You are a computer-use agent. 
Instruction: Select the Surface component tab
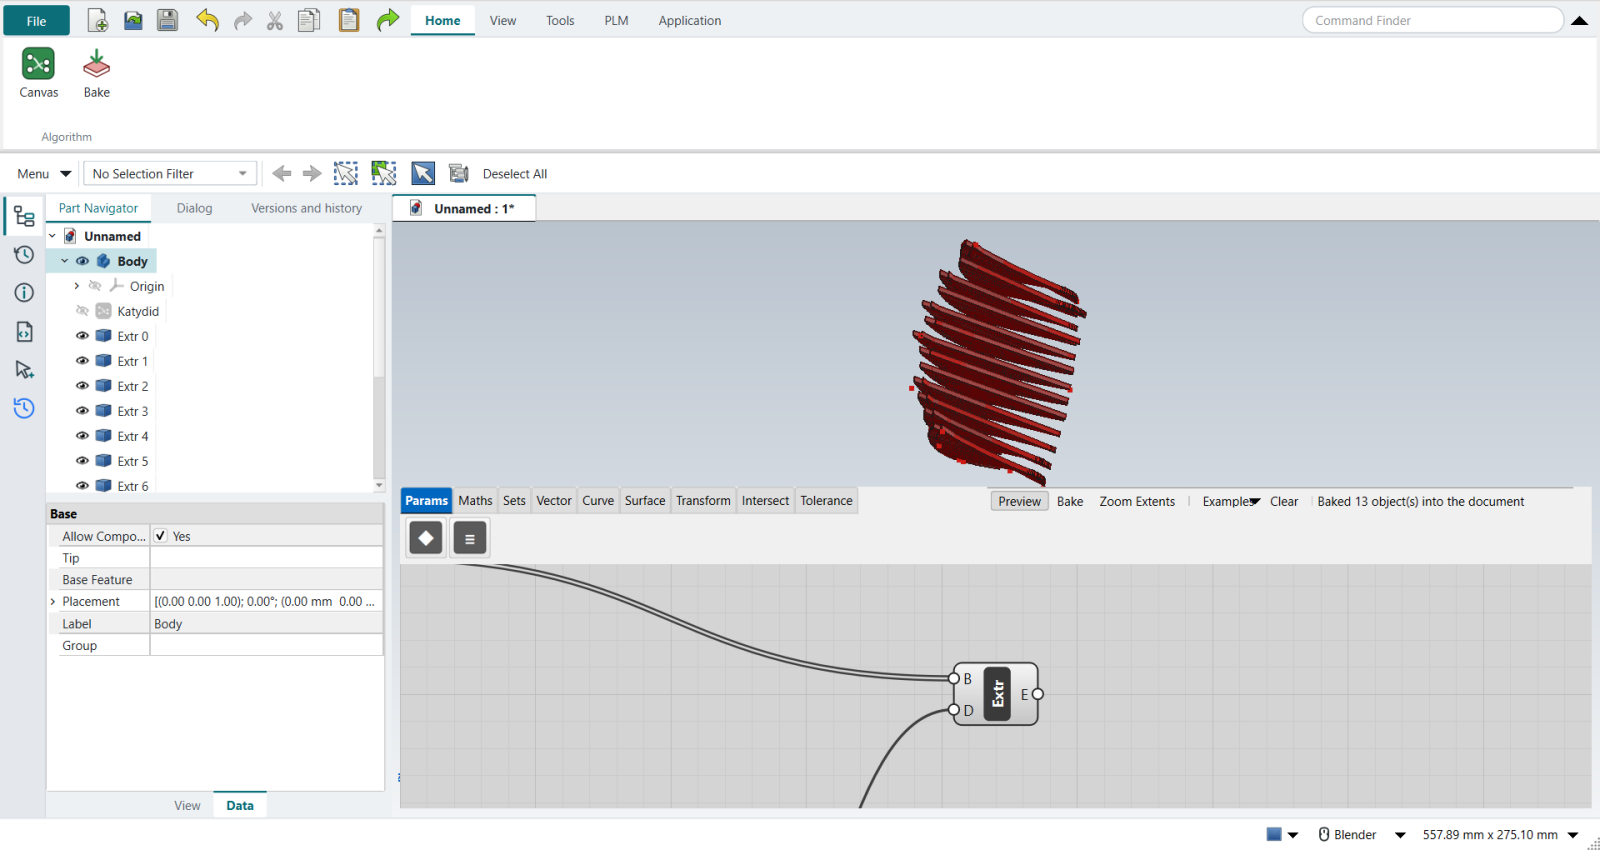[x=645, y=501]
